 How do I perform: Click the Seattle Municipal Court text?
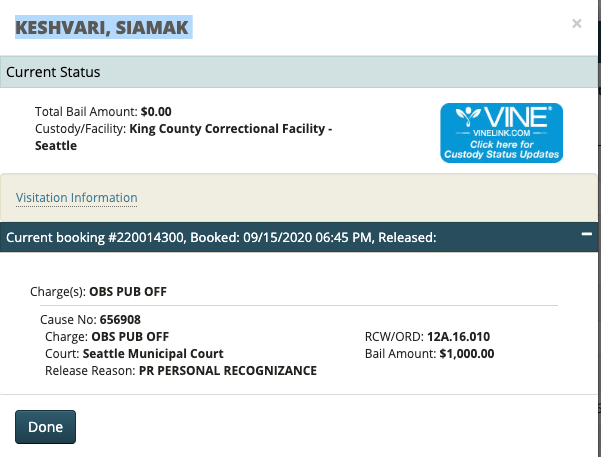(x=153, y=354)
